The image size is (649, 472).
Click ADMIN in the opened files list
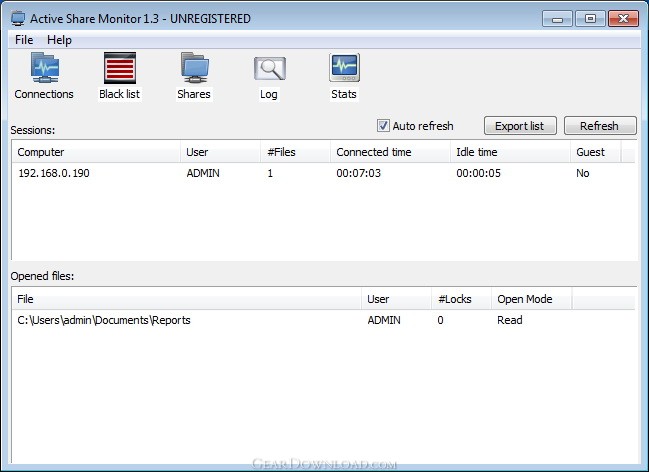[384, 320]
